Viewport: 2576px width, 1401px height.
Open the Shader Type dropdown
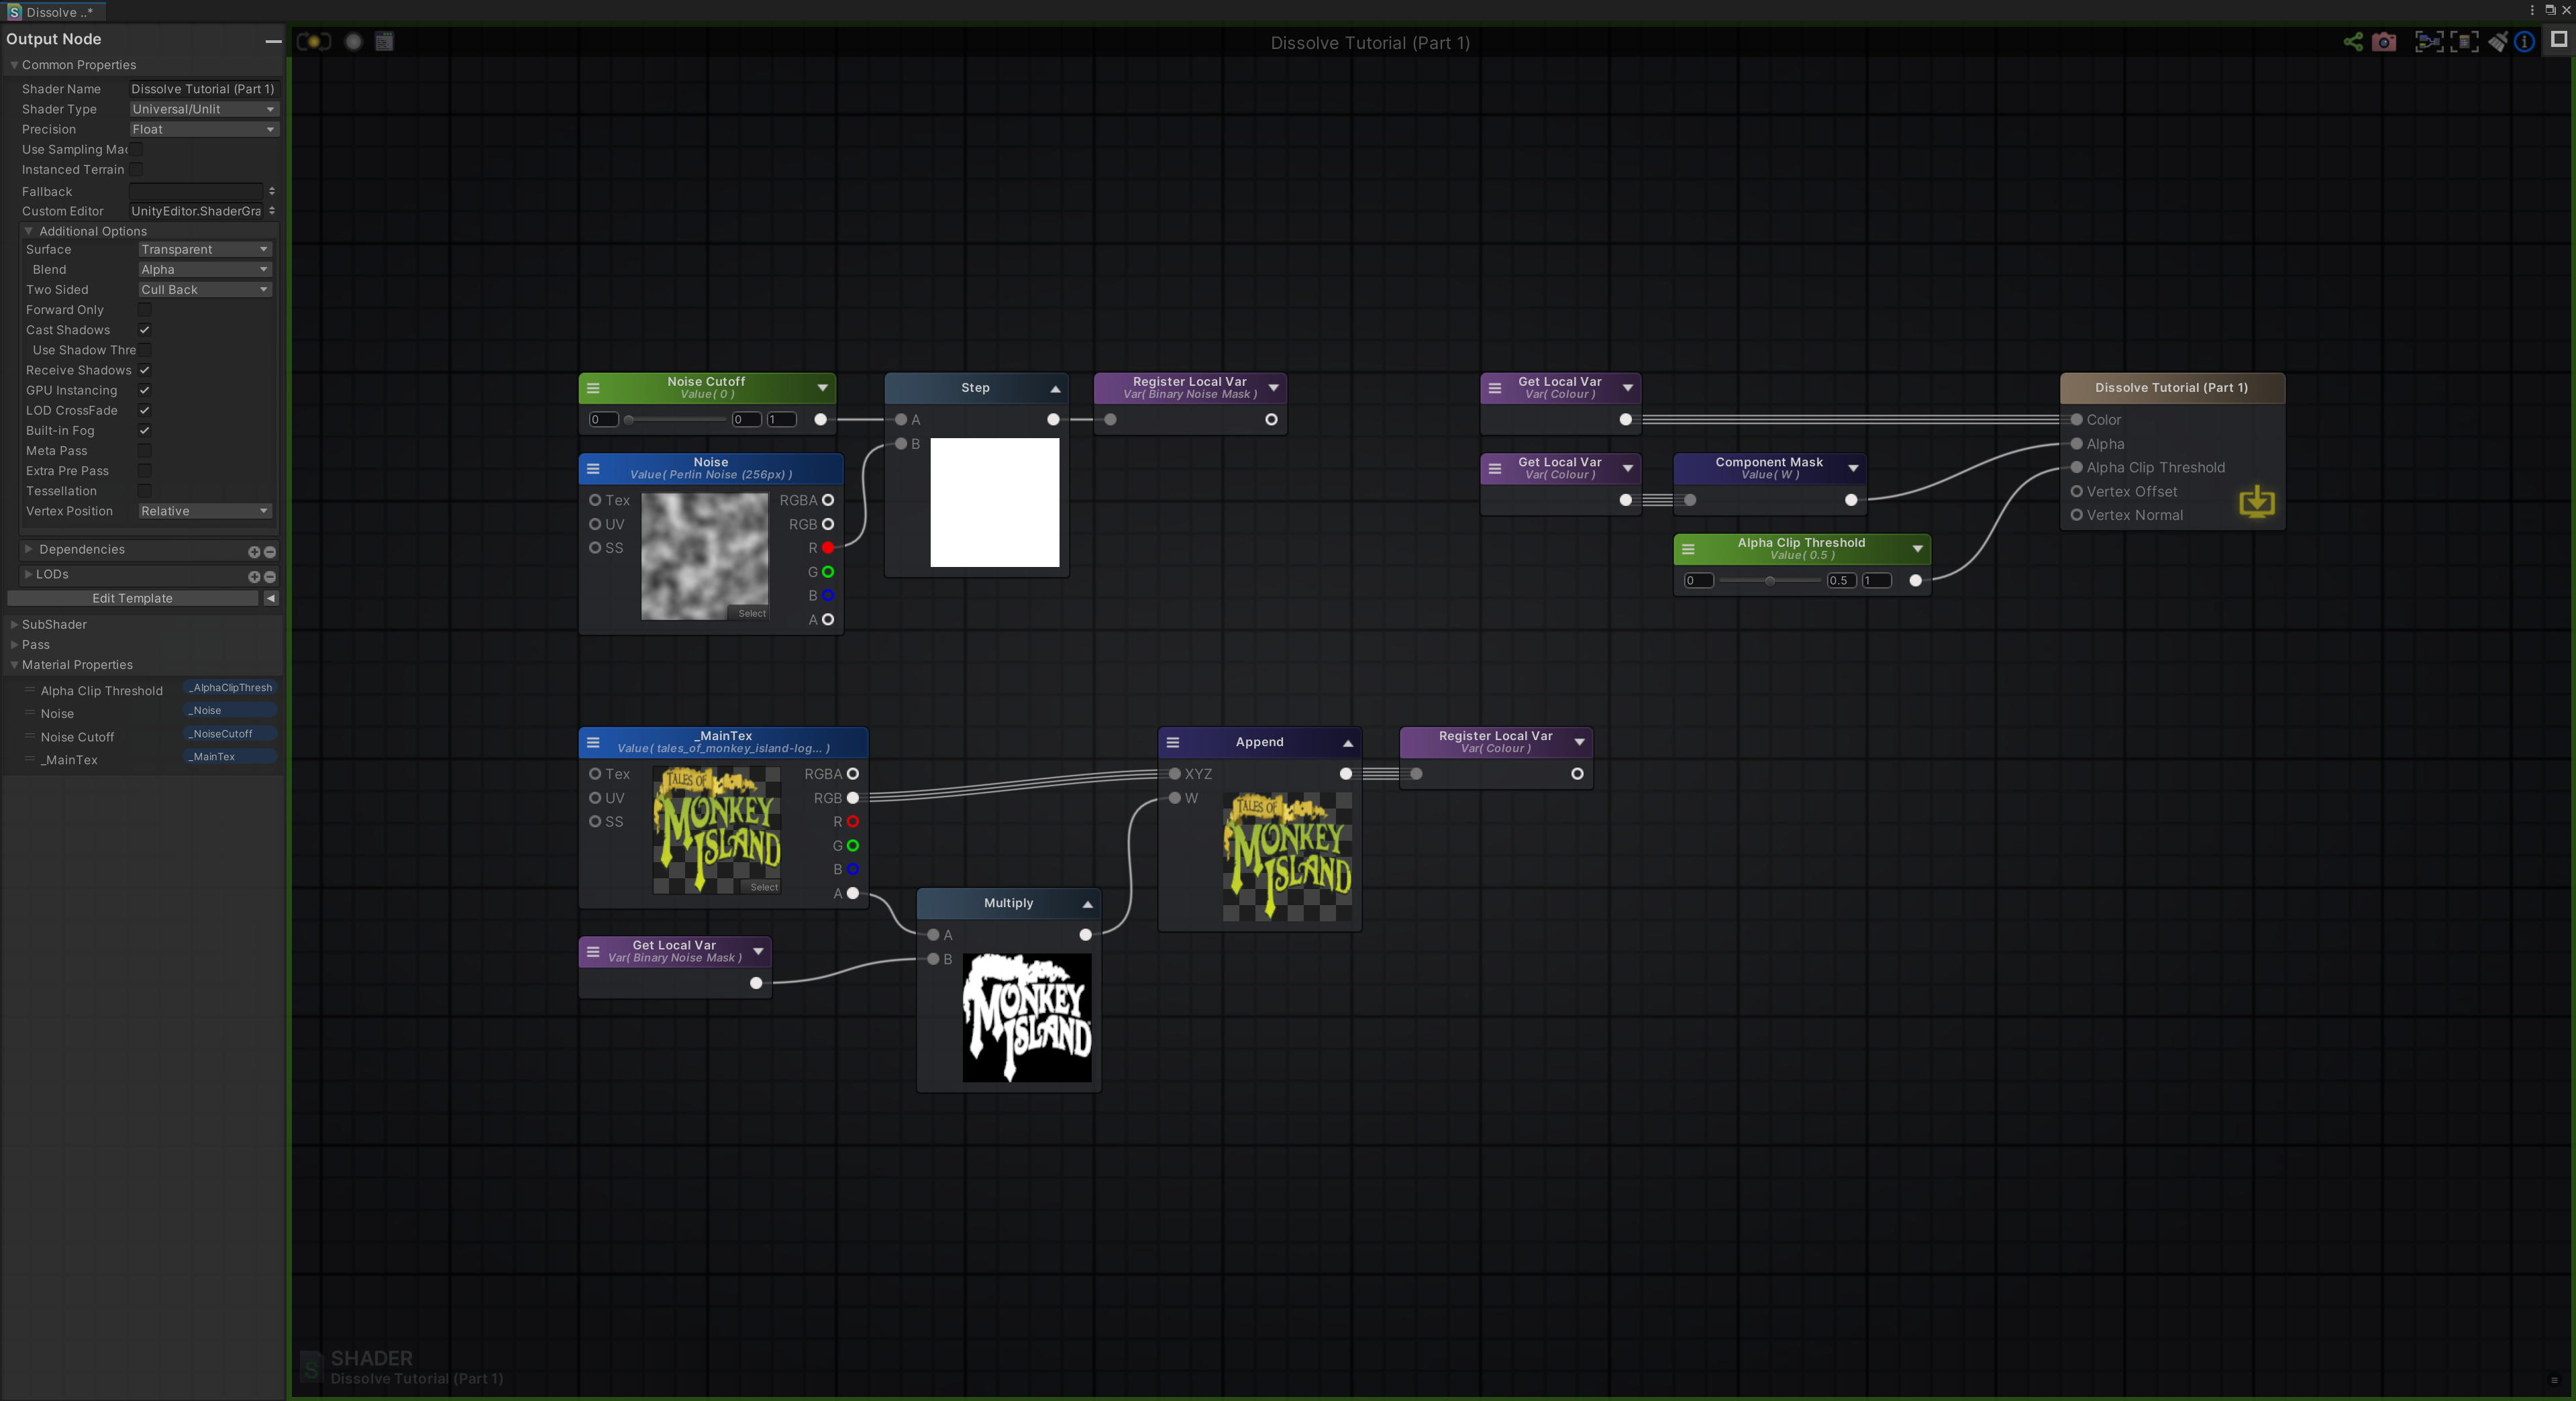(x=204, y=109)
